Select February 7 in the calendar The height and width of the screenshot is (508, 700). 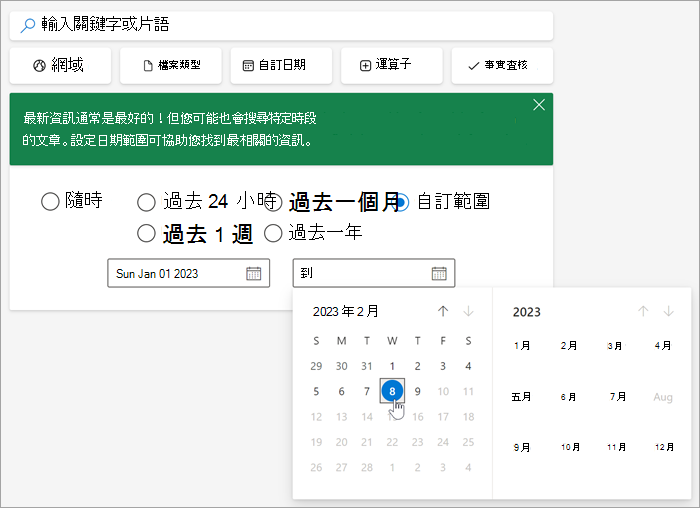(x=367, y=391)
